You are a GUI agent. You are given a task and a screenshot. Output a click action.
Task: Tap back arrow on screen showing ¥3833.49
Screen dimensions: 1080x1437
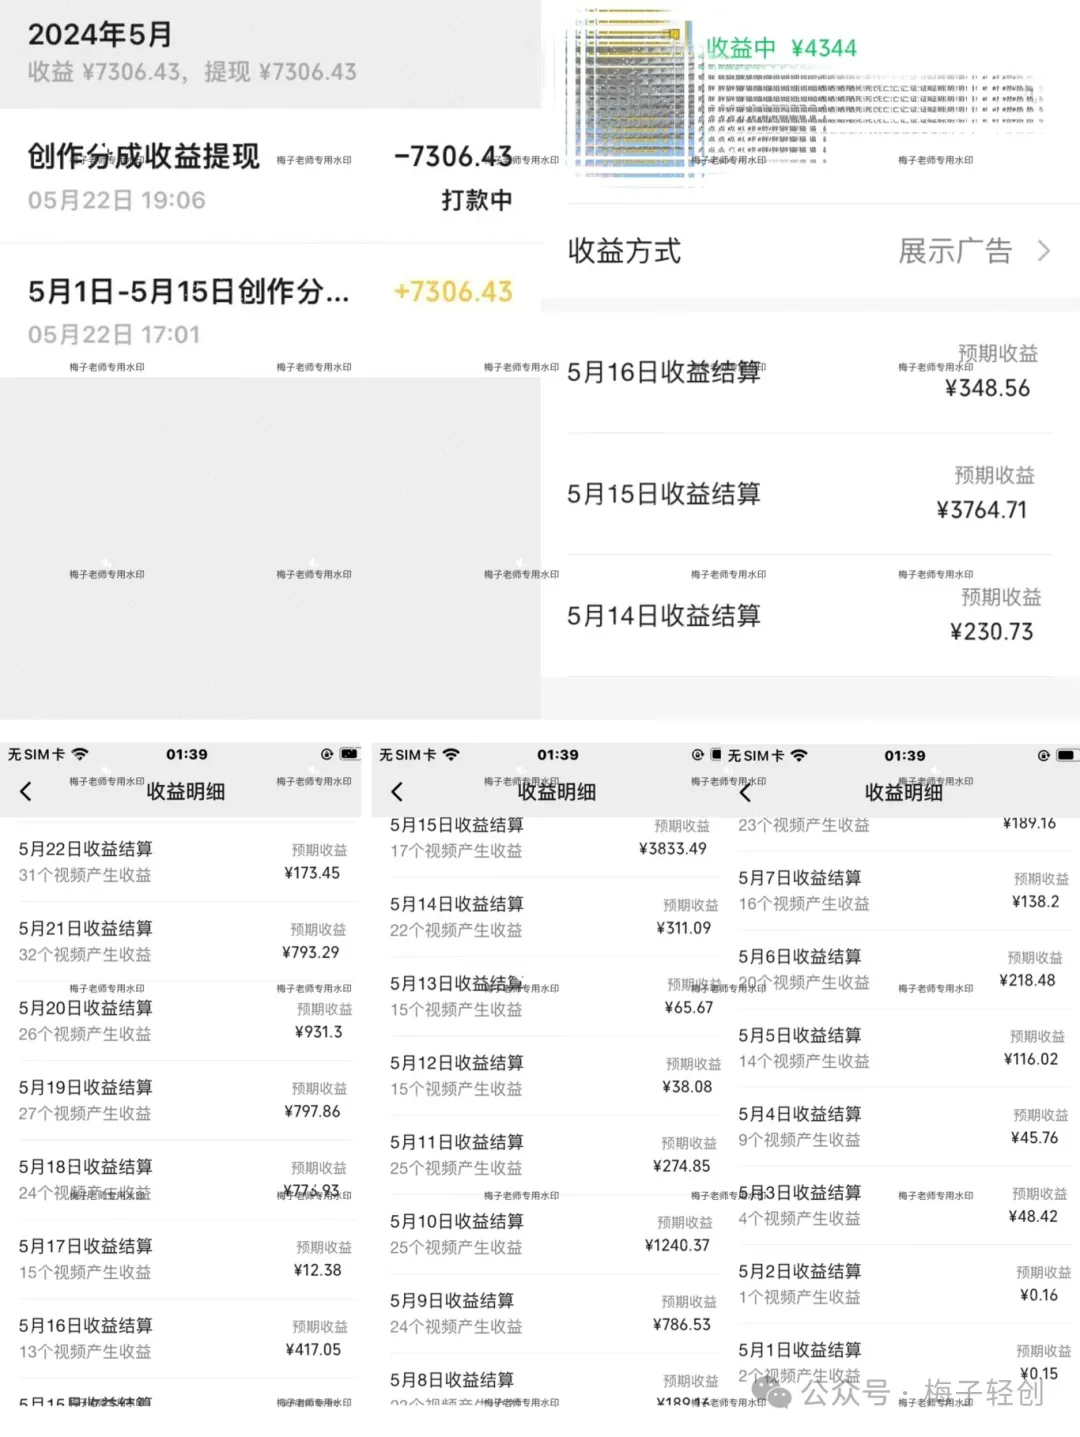click(397, 792)
